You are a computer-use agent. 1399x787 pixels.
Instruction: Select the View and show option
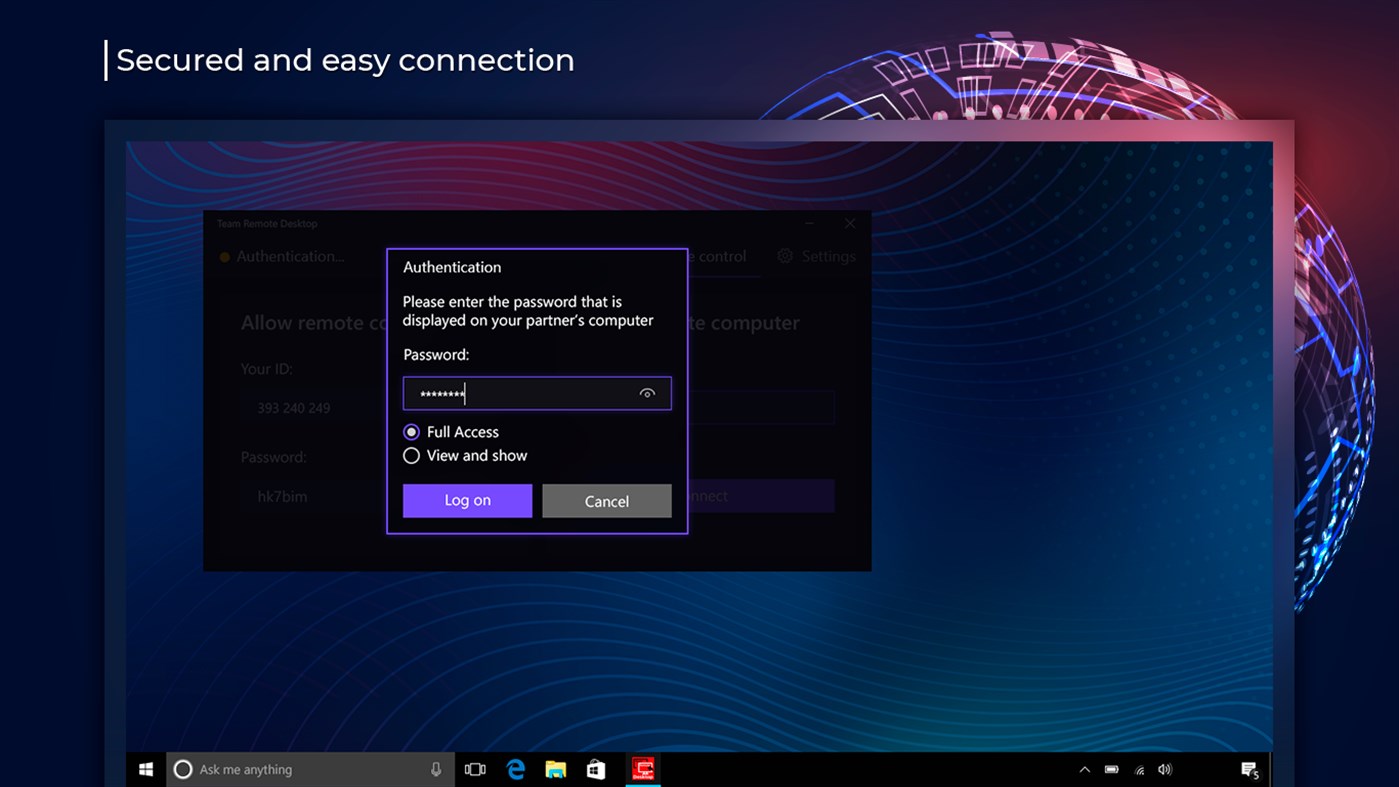tap(411, 456)
